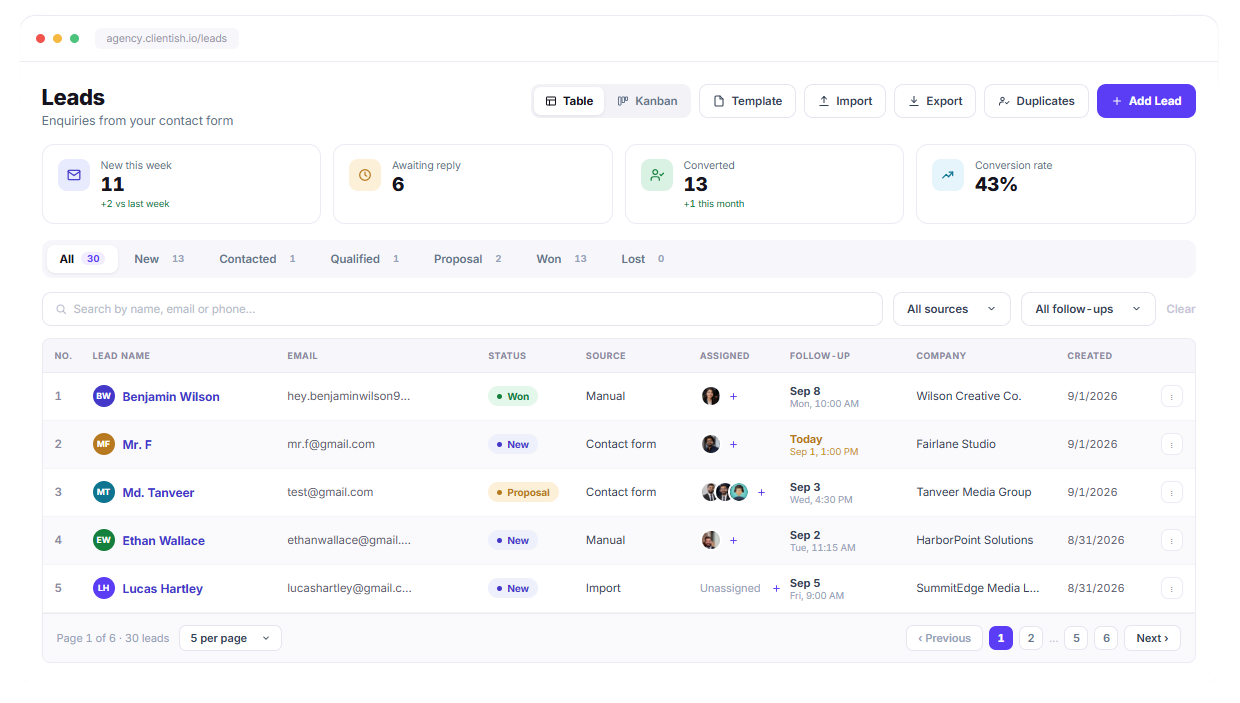
Task: Click Benjamin Wilson's assigned avatar
Action: click(x=711, y=396)
